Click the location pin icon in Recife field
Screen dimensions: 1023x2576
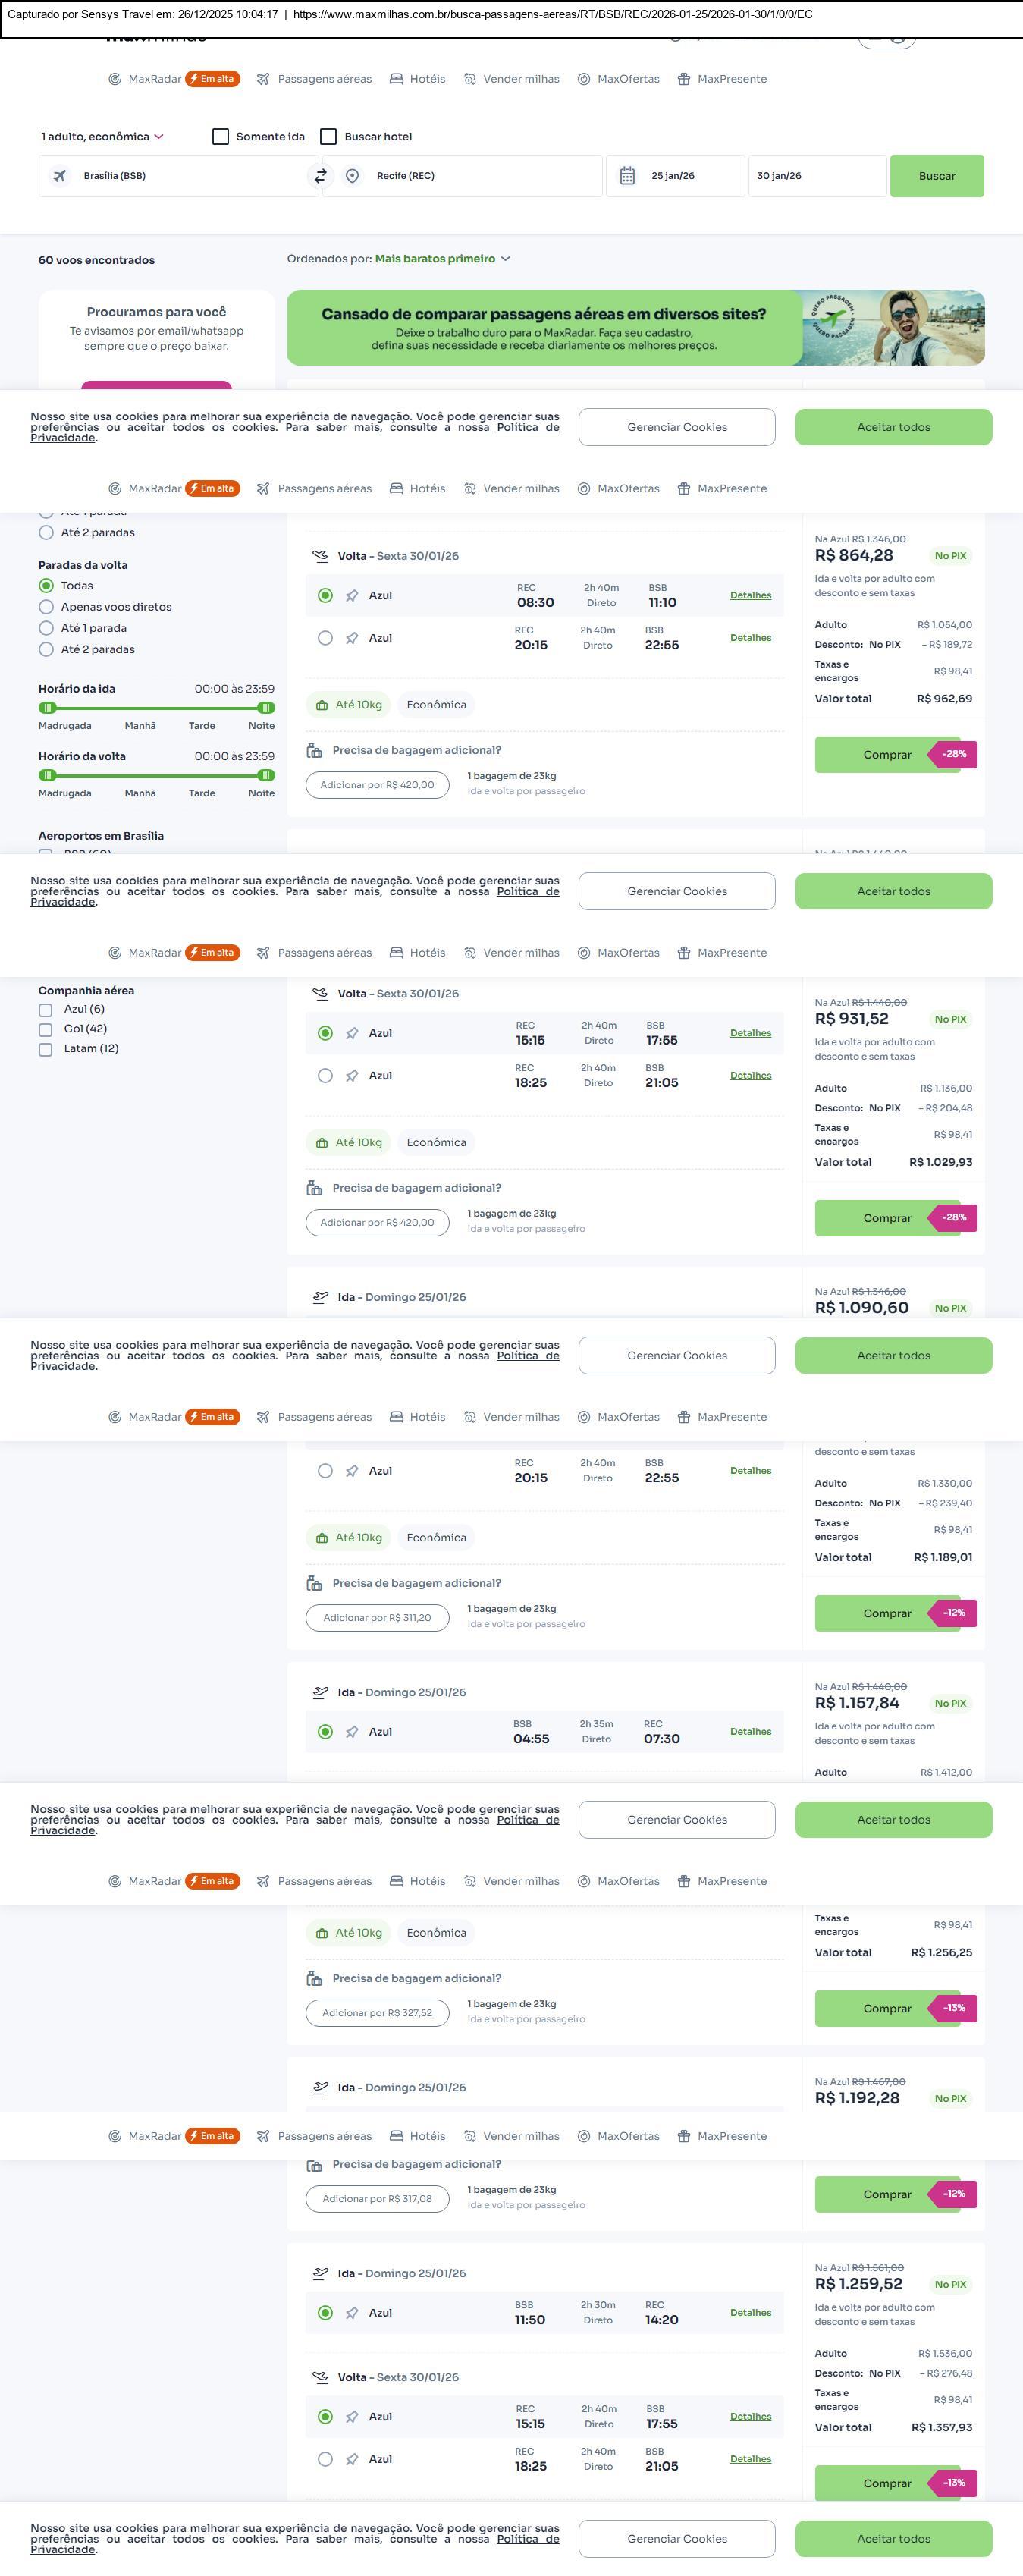(352, 176)
